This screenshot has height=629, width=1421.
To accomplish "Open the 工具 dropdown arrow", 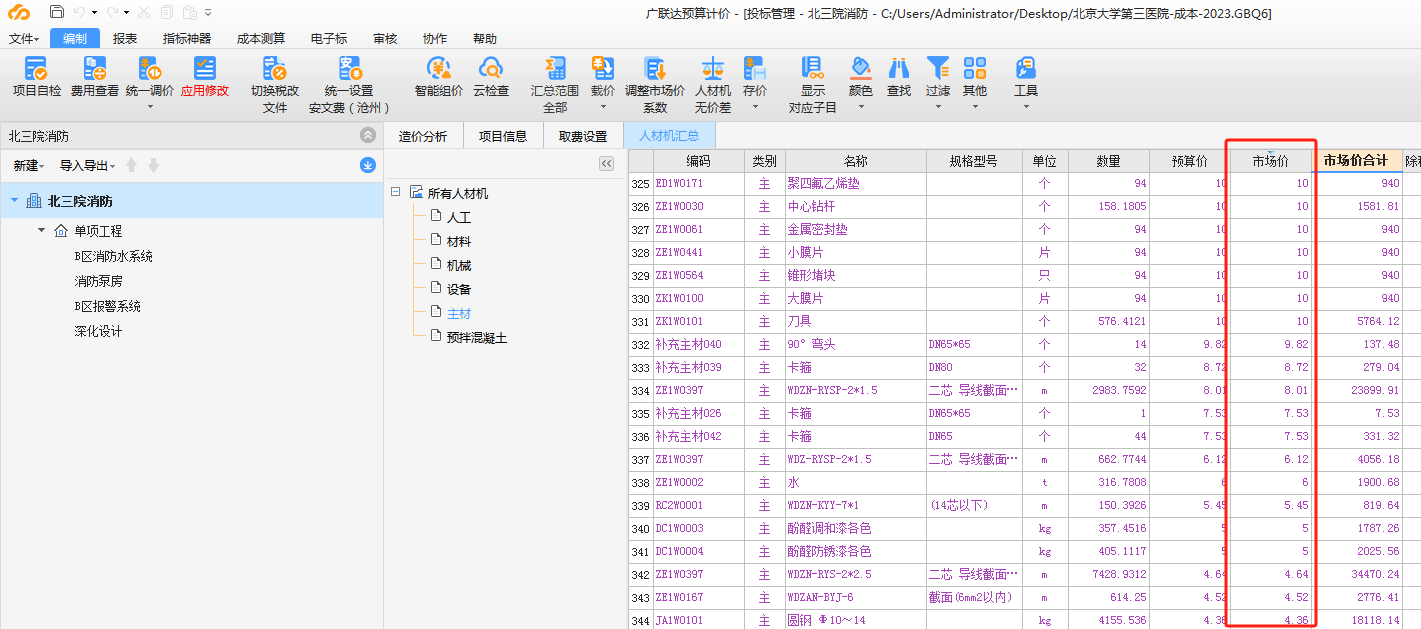I will tap(1026, 106).
